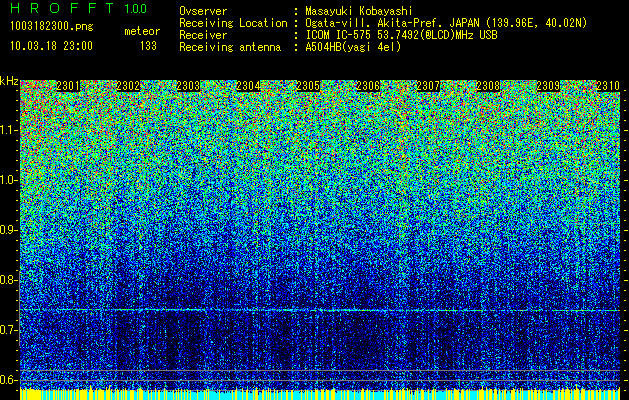Click the 2309 time marker
This screenshot has height=400, width=629.
pyautogui.click(x=548, y=86)
